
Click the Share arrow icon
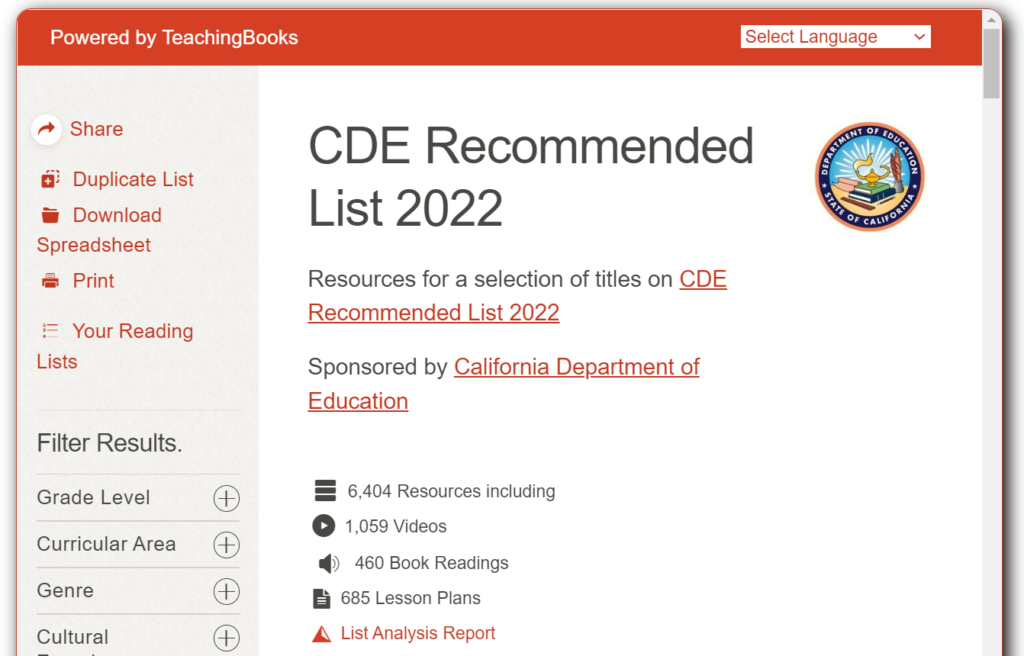(x=46, y=129)
